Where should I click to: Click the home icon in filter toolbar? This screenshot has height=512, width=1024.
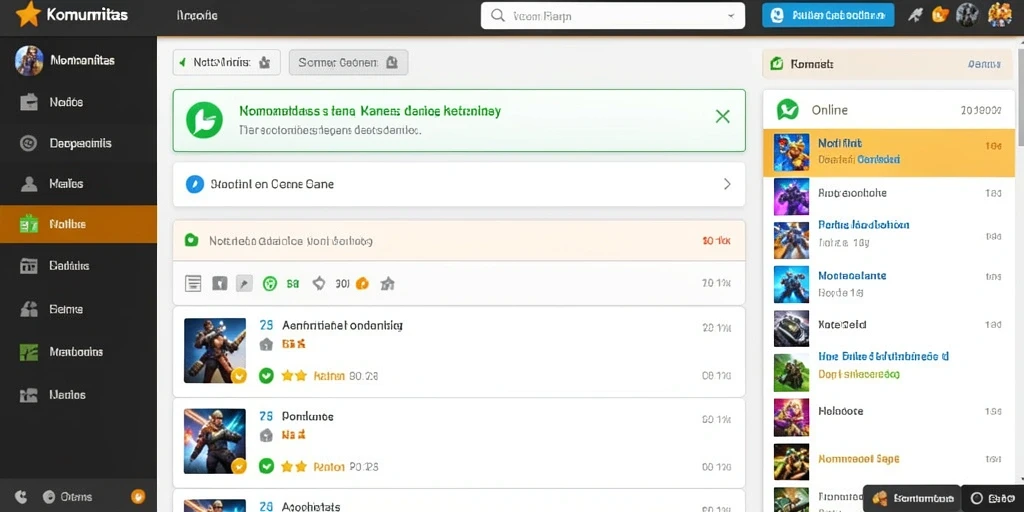(x=387, y=283)
